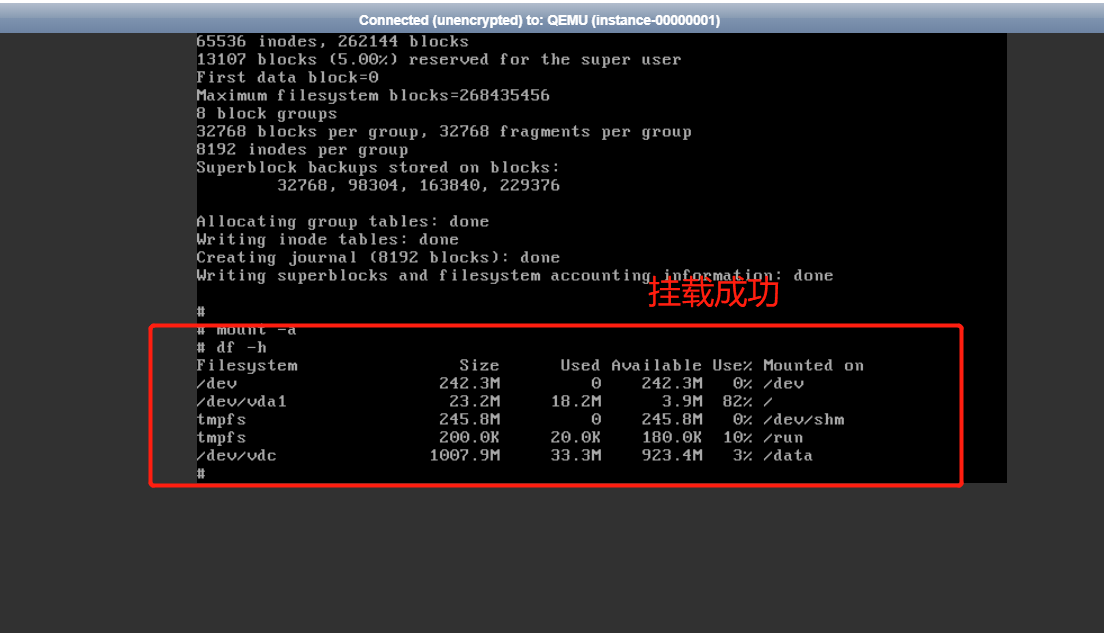Click the "Mounted on" column header
Image resolution: width=1104 pixels, height=633 pixels.
(812, 365)
